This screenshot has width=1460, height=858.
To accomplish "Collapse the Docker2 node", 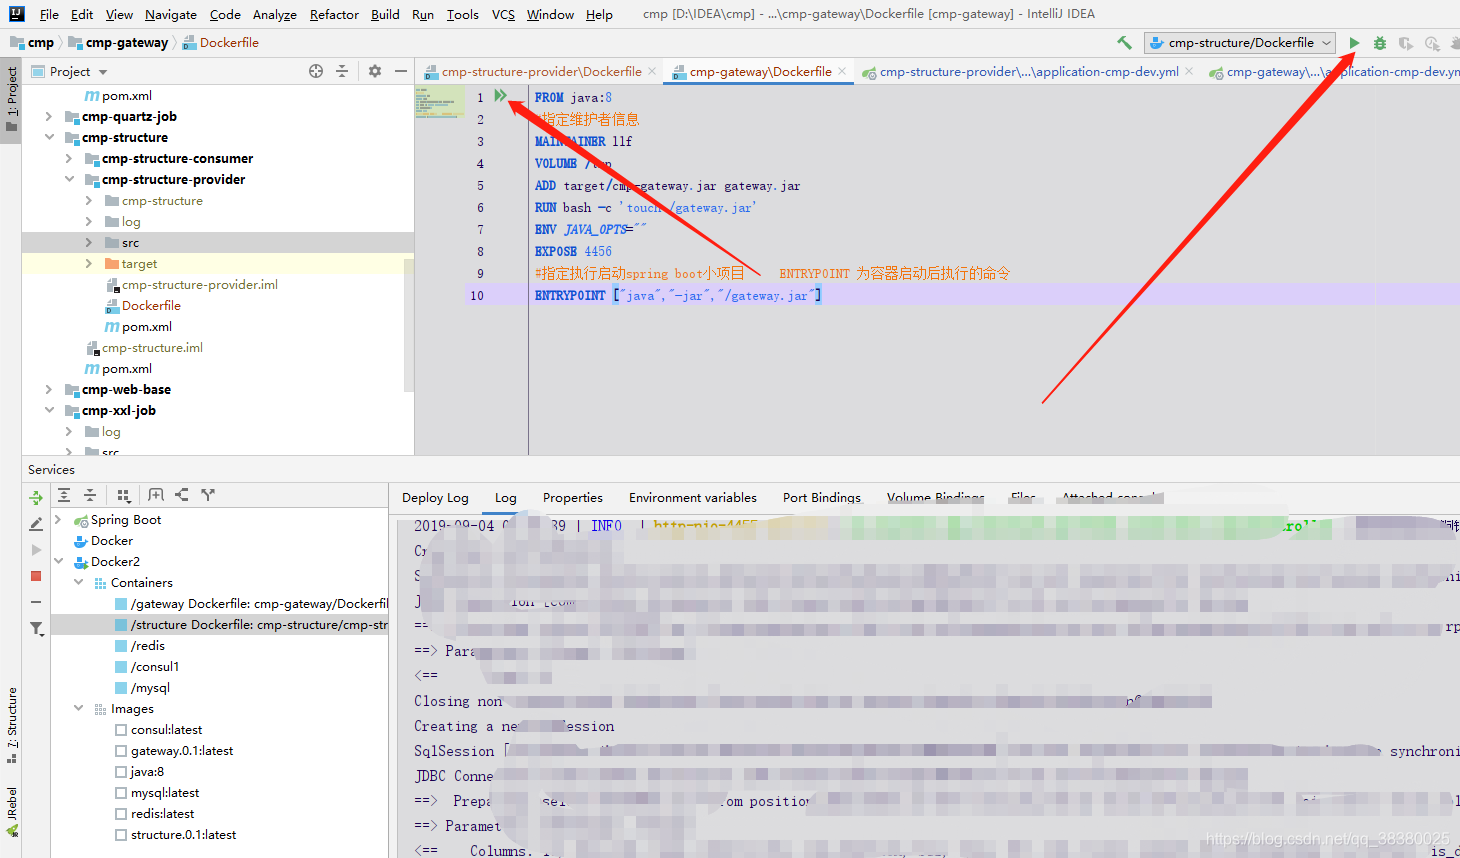I will coord(59,561).
